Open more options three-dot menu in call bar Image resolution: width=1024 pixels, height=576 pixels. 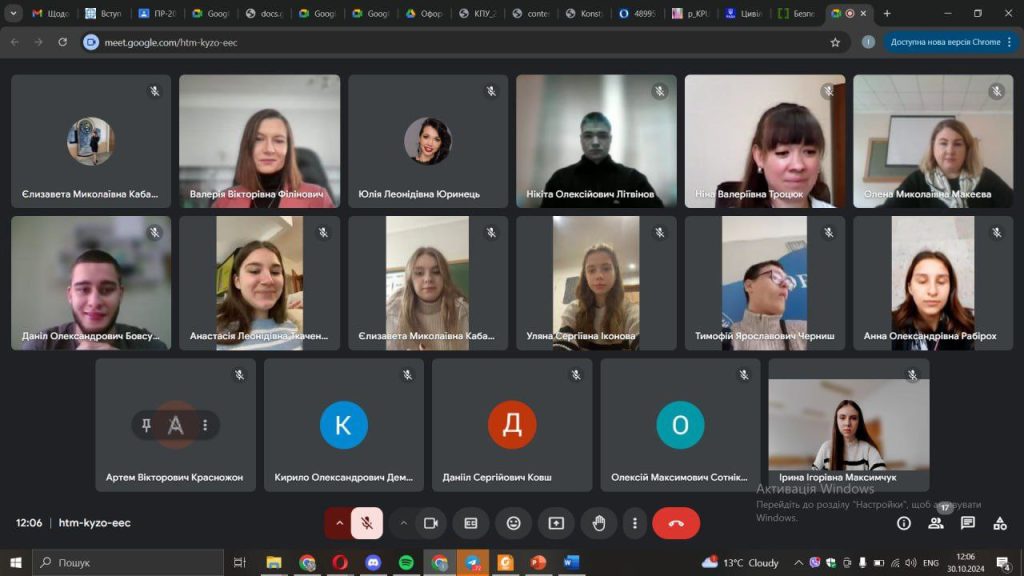pyautogui.click(x=634, y=523)
